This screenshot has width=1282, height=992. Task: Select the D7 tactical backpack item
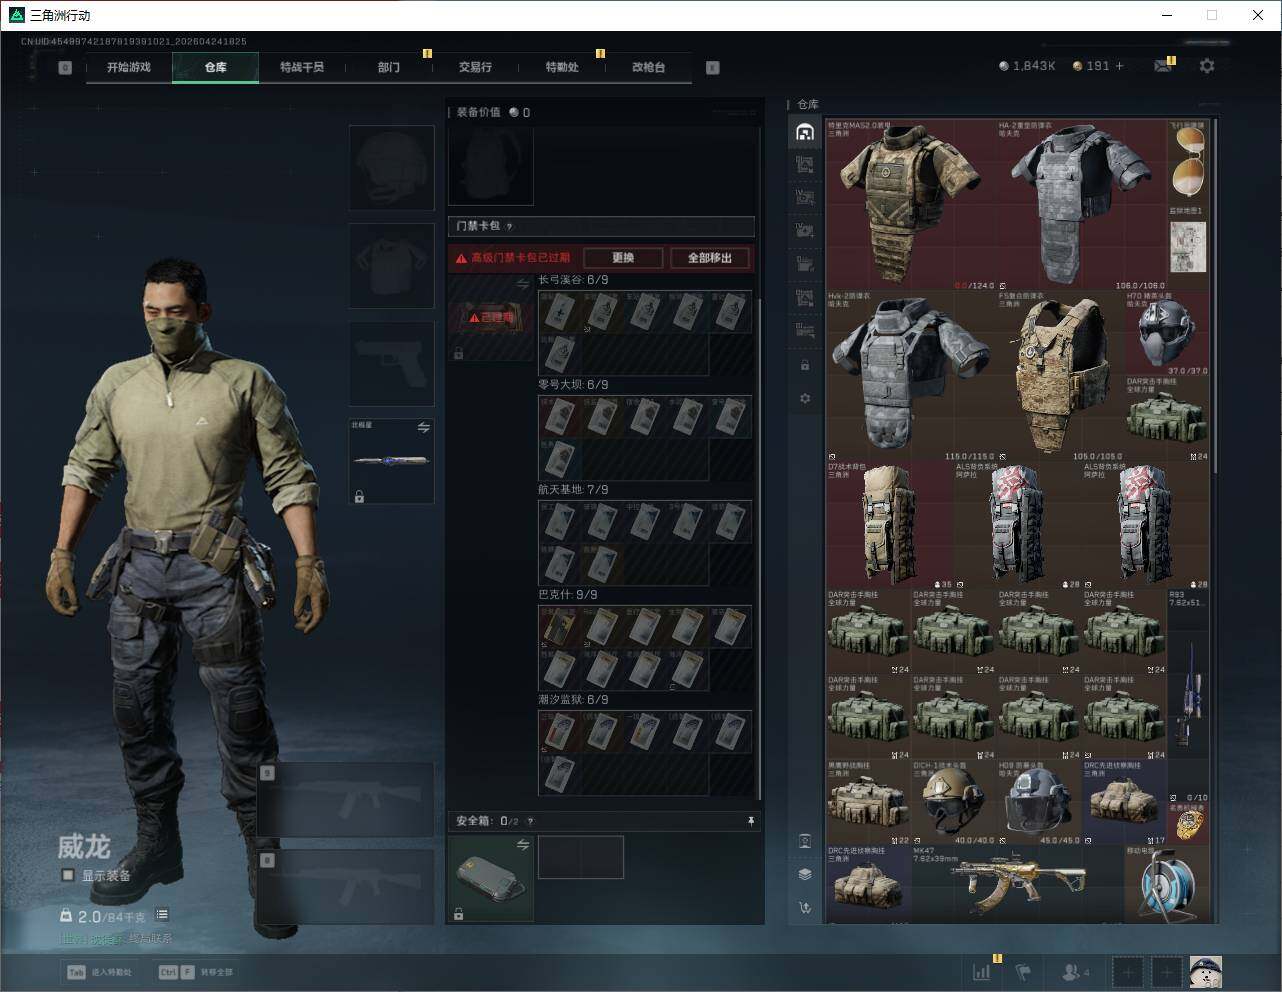889,525
